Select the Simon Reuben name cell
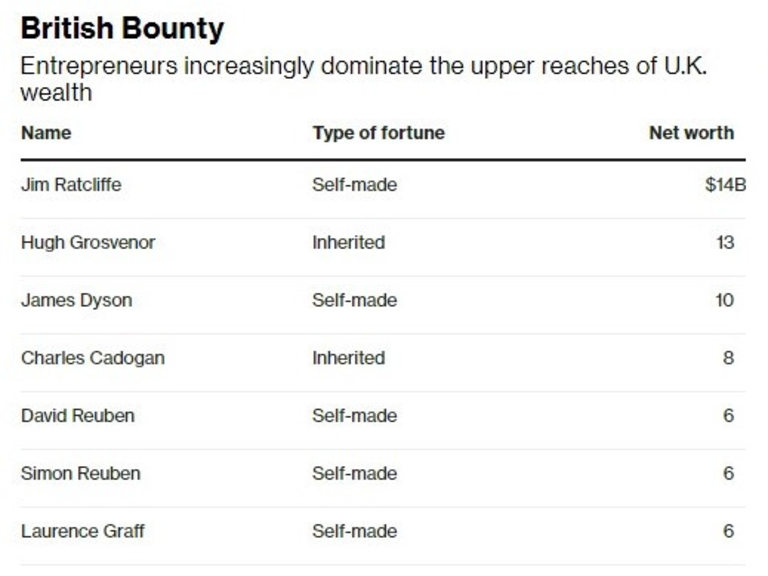The width and height of the screenshot is (768, 576). (x=78, y=474)
